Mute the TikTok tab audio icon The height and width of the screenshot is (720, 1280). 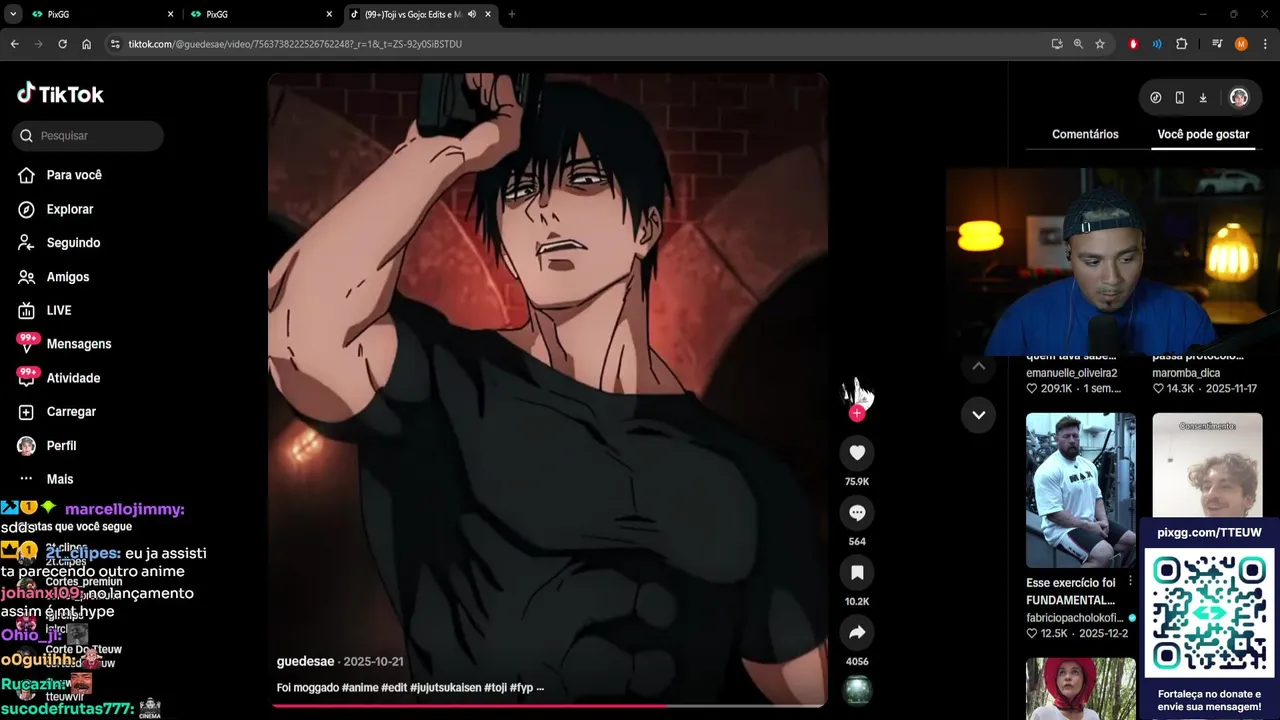tap(471, 14)
